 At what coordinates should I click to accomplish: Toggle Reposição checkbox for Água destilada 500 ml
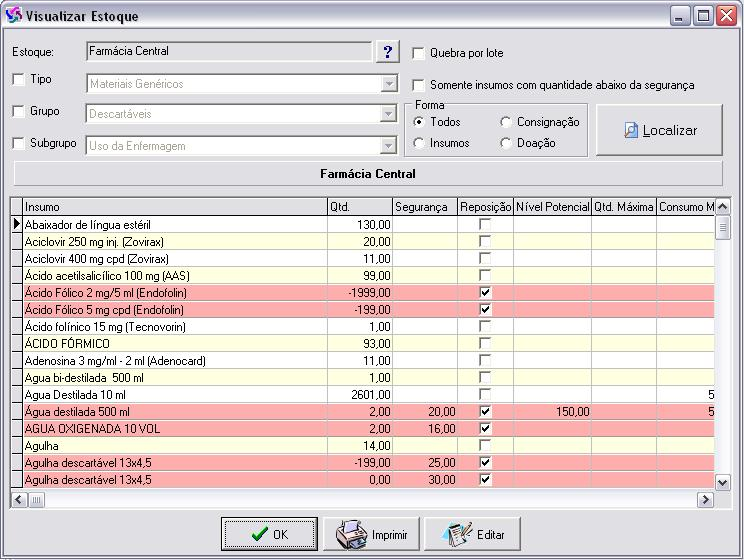(485, 411)
